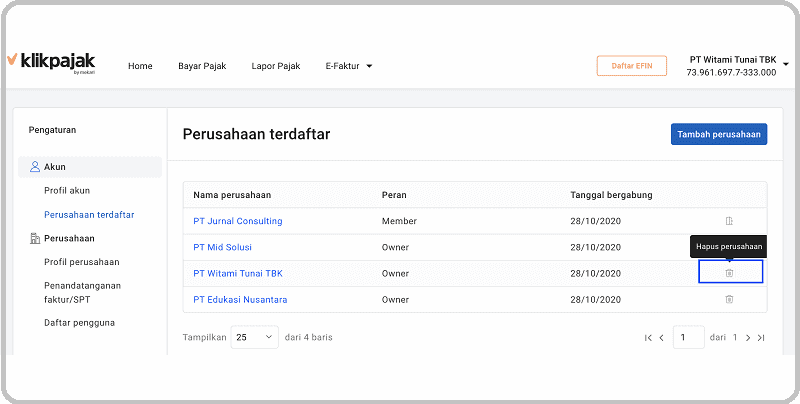Click the Member role cell
The image size is (800, 404).
point(399,221)
